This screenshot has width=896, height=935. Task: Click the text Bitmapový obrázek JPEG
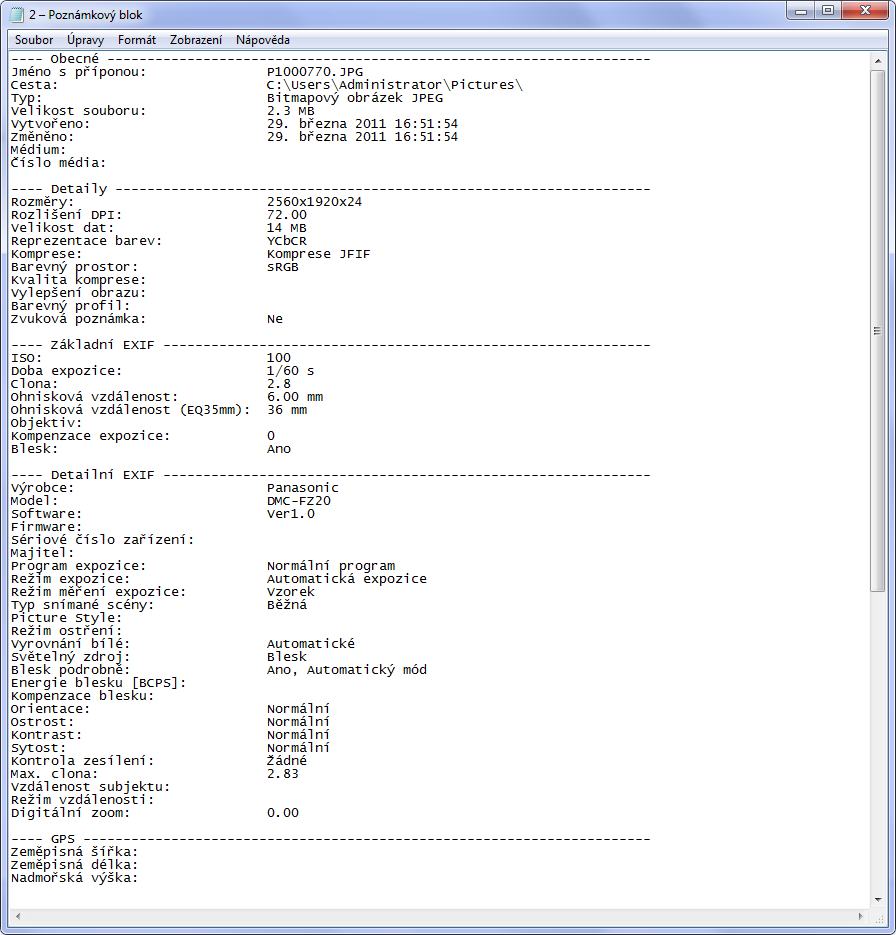pos(355,98)
